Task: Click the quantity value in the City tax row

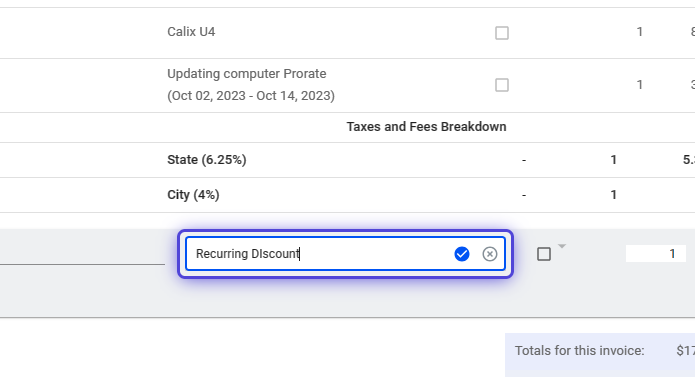Action: point(613,195)
